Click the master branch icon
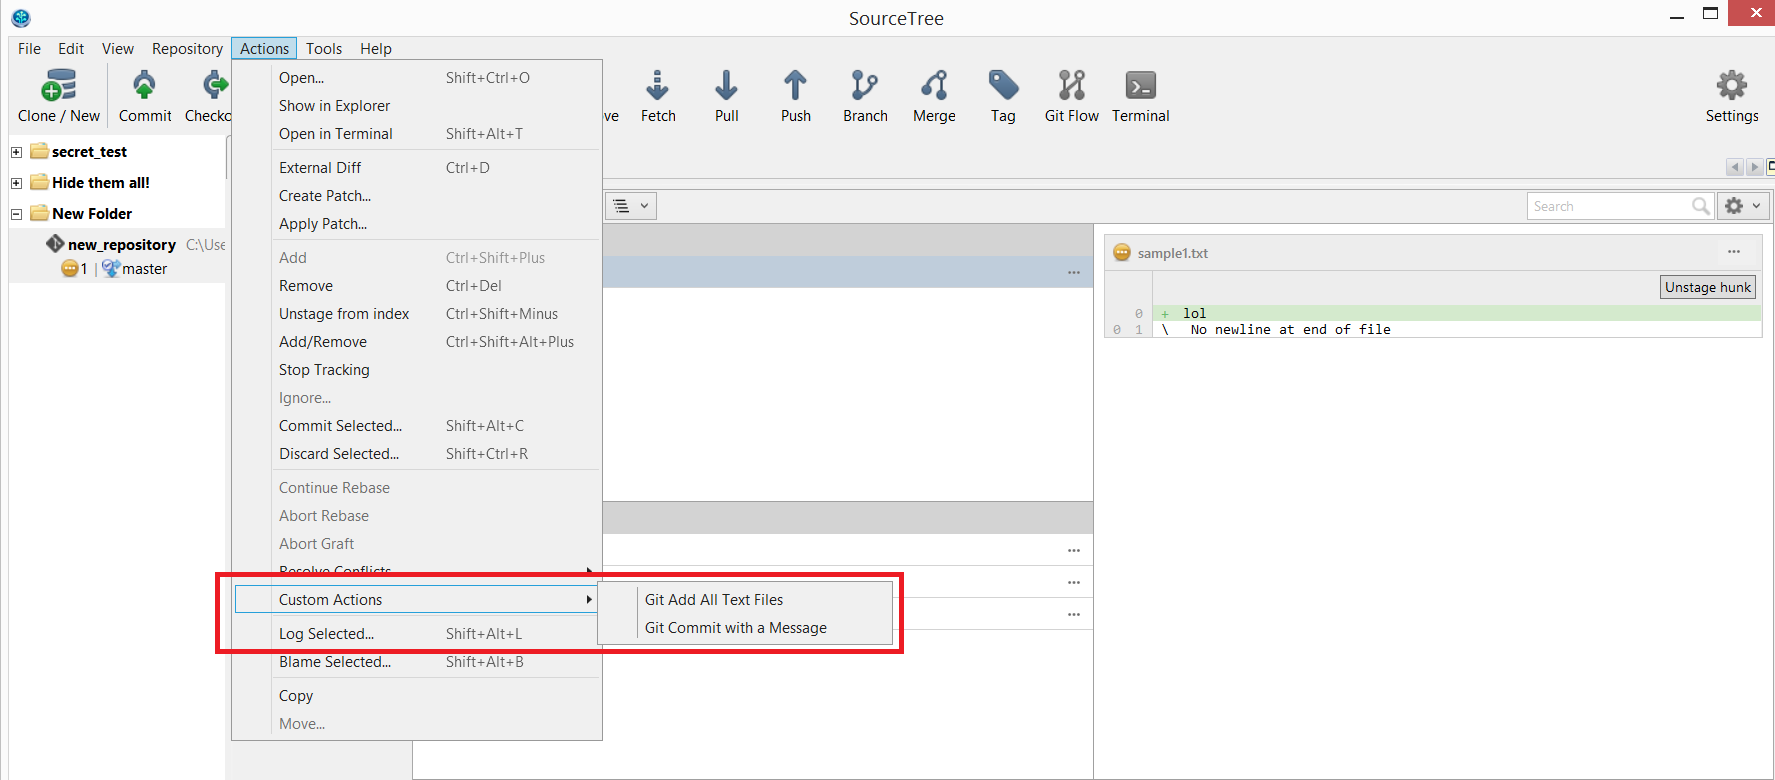This screenshot has height=780, width=1775. (x=110, y=268)
